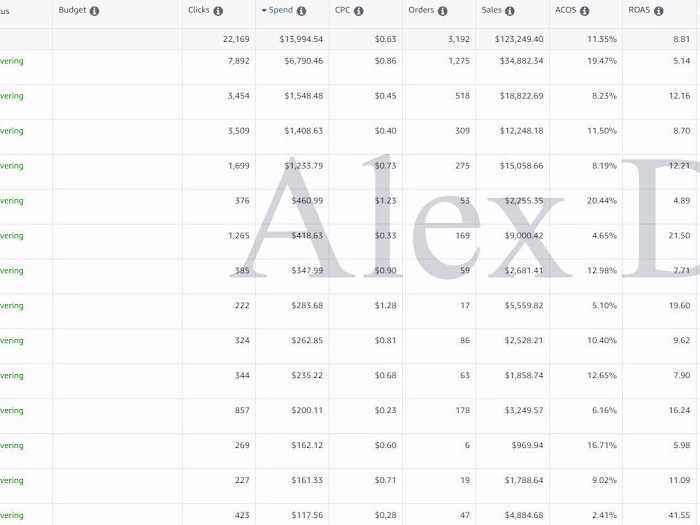Image resolution: width=700 pixels, height=525 pixels.
Task: Select the sales cell $5,559.82
Action: click(524, 306)
